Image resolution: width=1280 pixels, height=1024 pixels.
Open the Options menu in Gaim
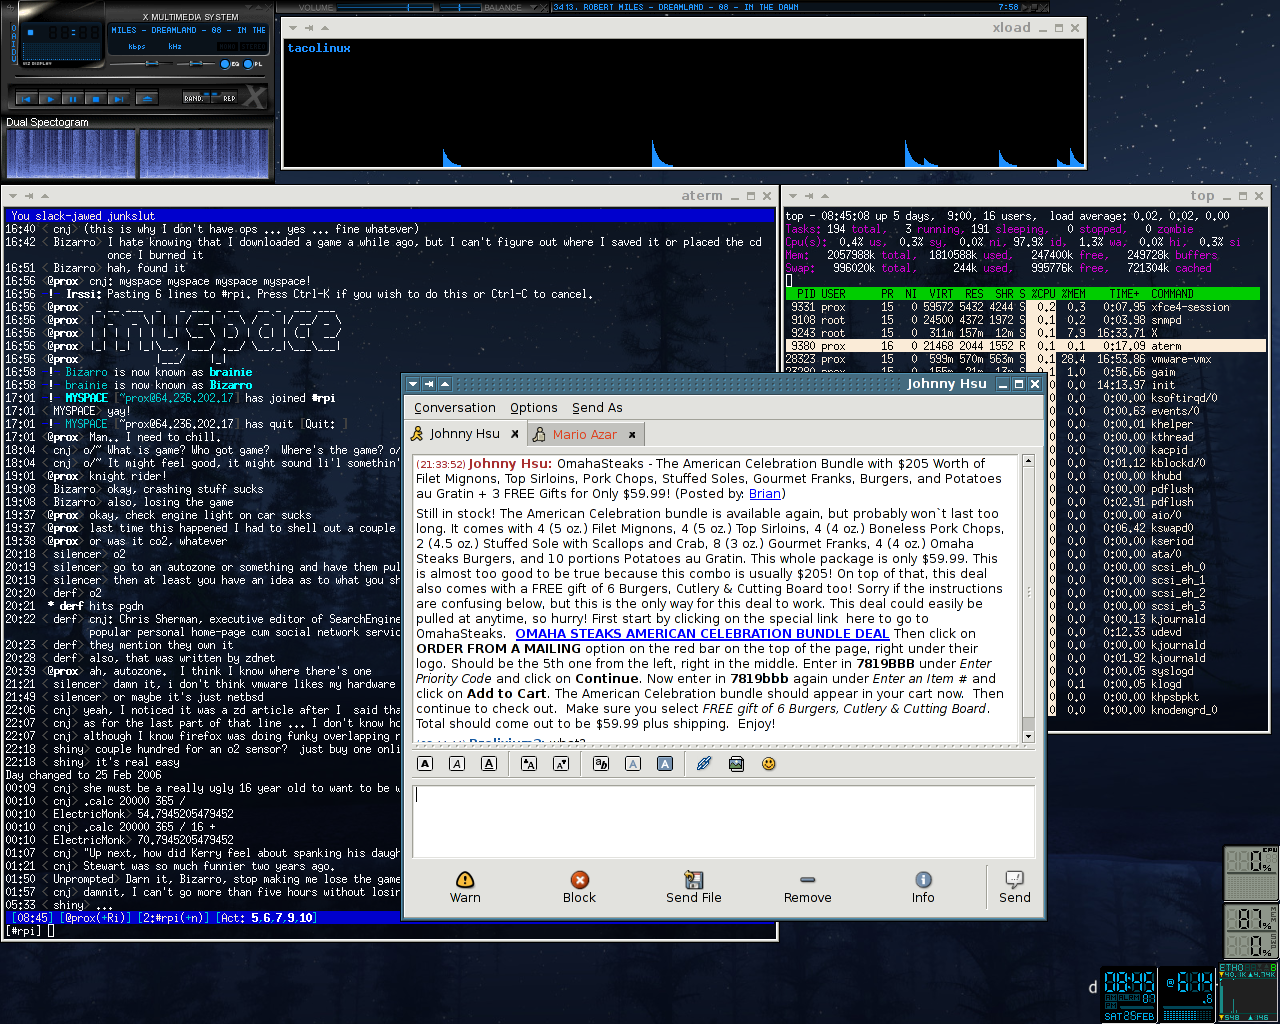pos(534,408)
